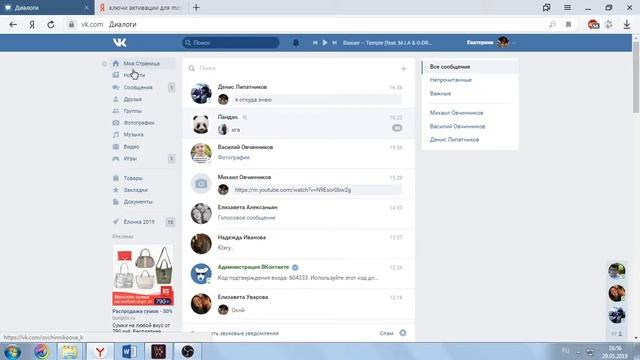This screenshot has width=640, height=360.
Task: Open the Екатерина profile dropdown menu
Action: 491,42
